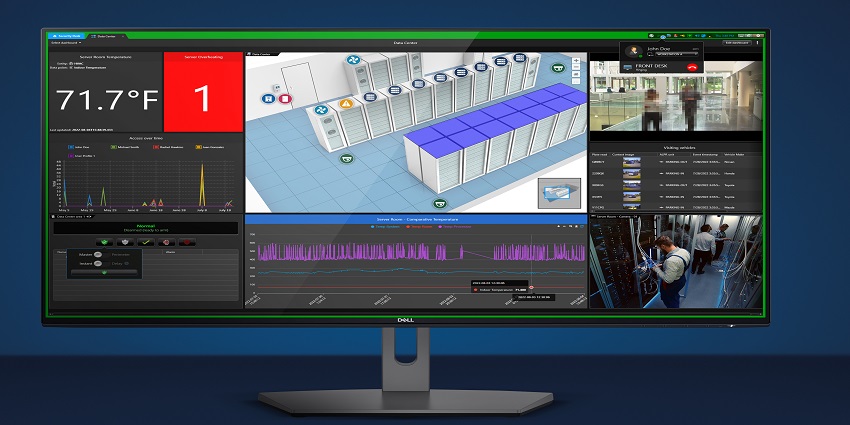Click the red target button in alarm panel
This screenshot has height=425, width=850.
click(x=166, y=242)
